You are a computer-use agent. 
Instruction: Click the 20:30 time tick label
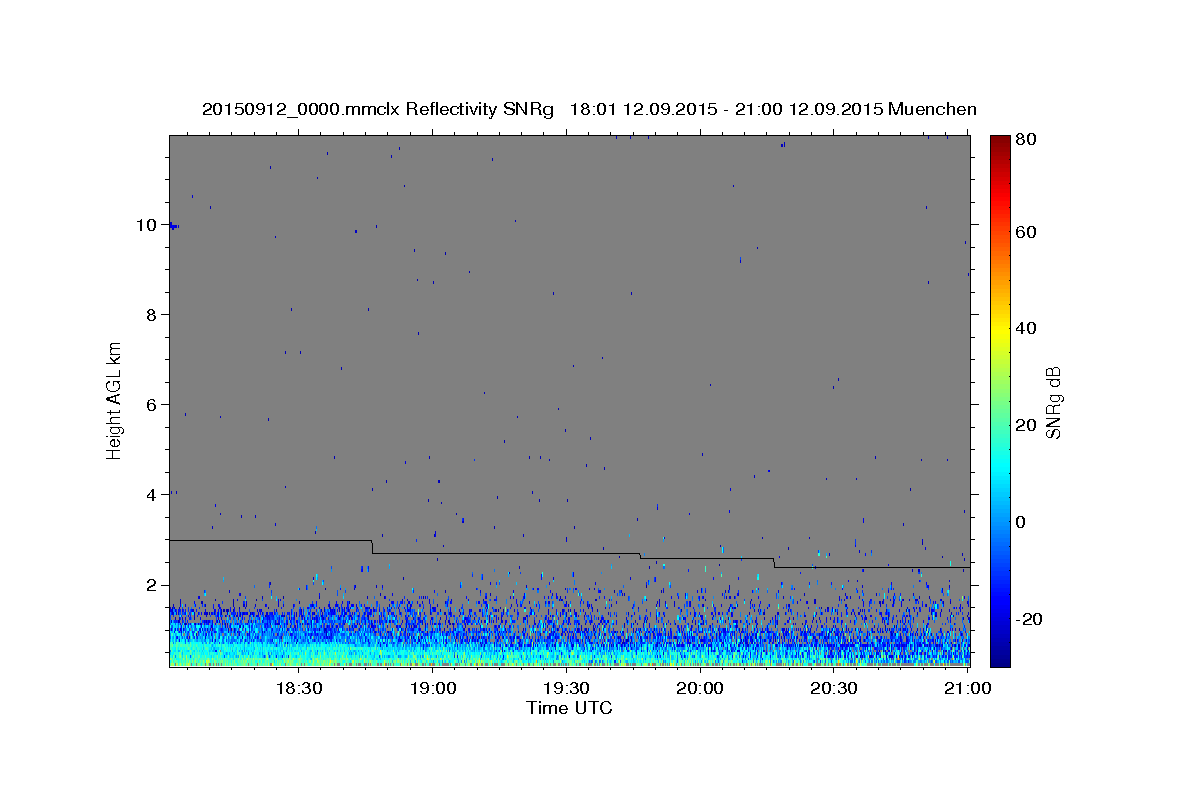[x=833, y=688]
